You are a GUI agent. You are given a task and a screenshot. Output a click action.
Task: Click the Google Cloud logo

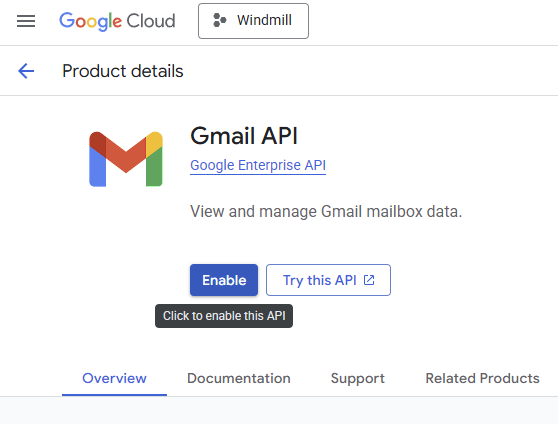coord(117,21)
